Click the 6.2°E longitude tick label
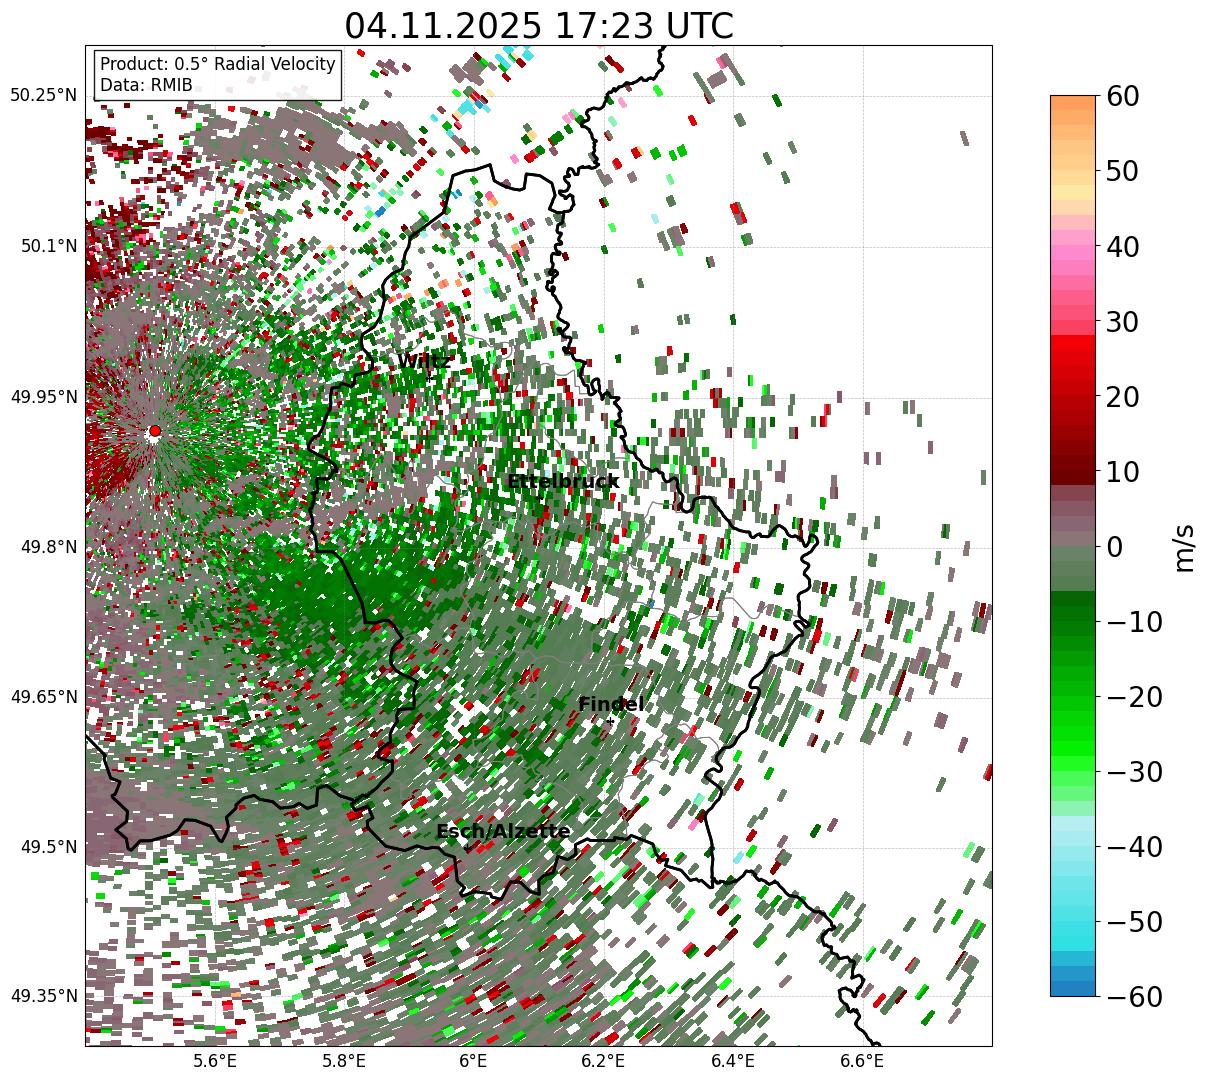 point(603,1061)
